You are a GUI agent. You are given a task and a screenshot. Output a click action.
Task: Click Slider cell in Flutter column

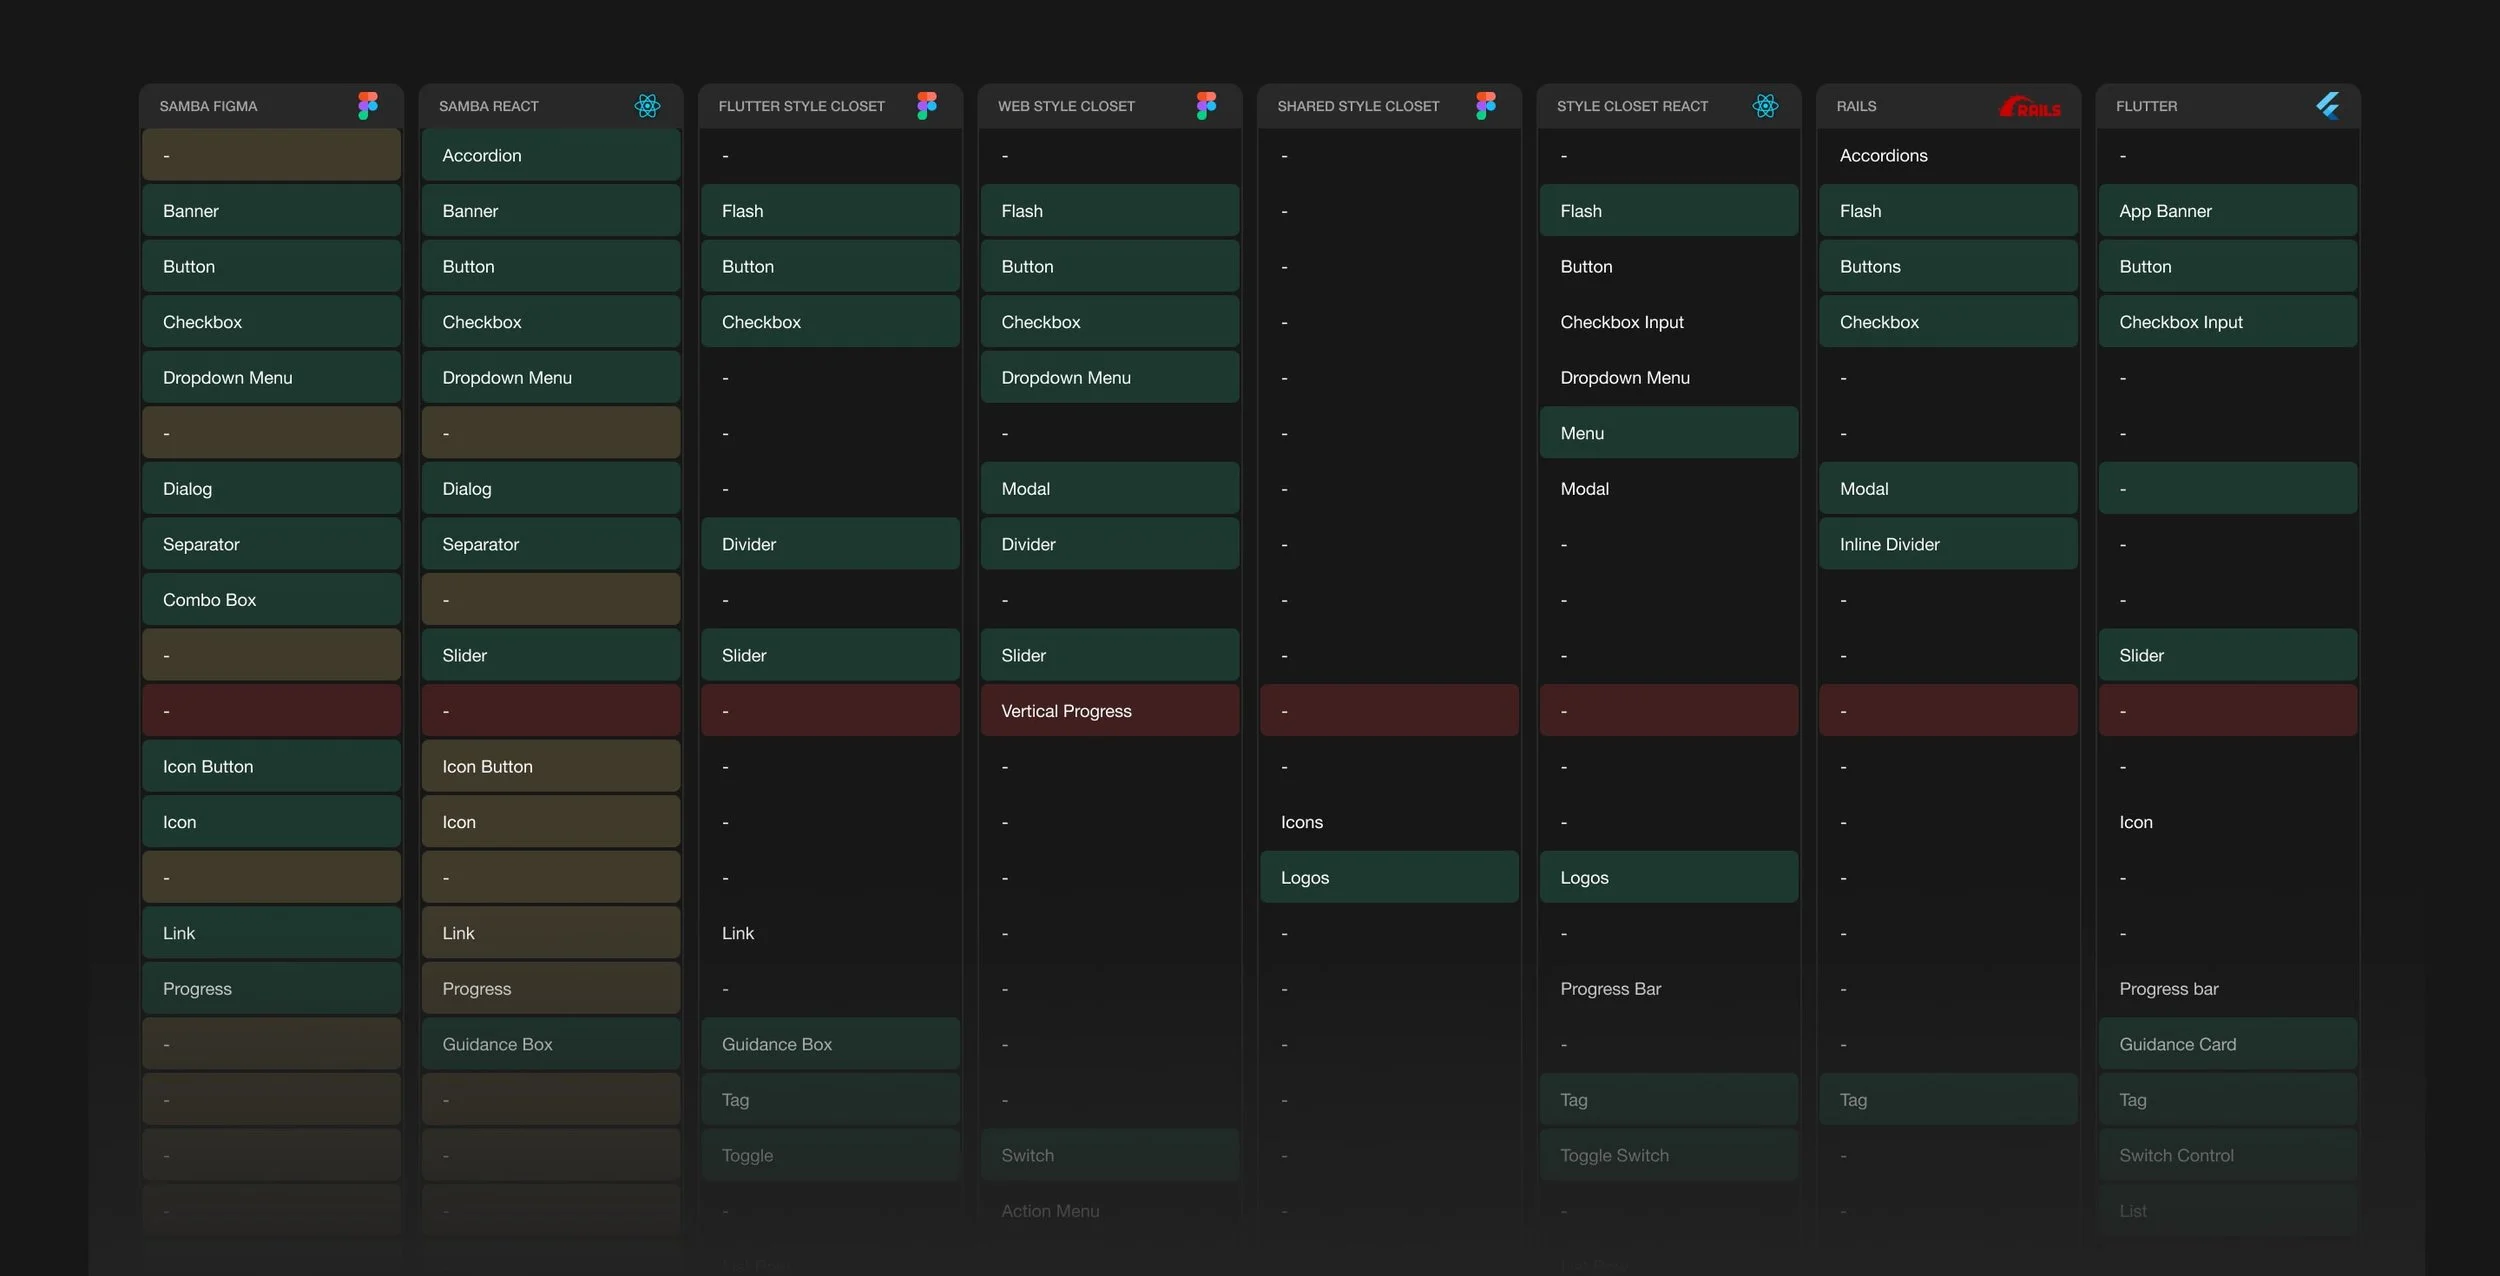(2227, 656)
